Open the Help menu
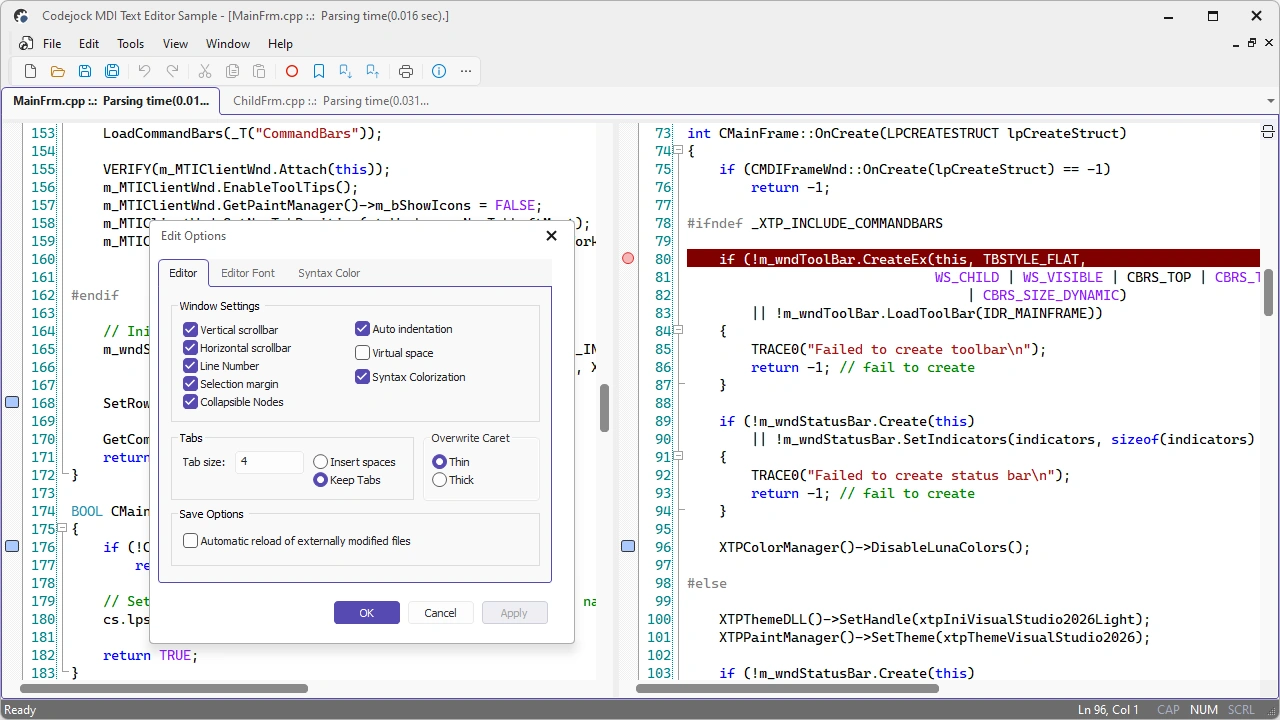Screen dimensions: 1280x720 click(281, 44)
